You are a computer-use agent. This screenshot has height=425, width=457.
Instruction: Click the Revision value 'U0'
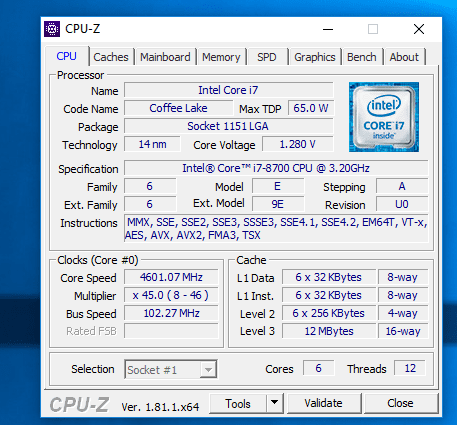(x=402, y=204)
